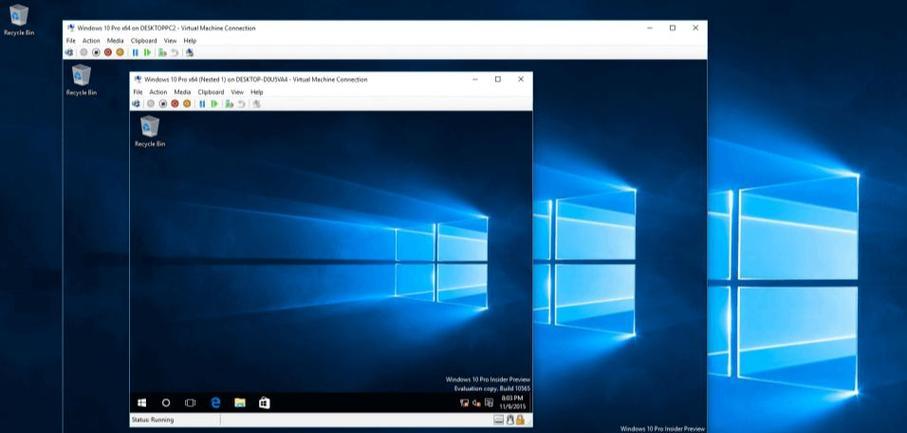Pause the VM in DESKTOPPC2 window toolbar
907x433 pixels.
(x=135, y=52)
